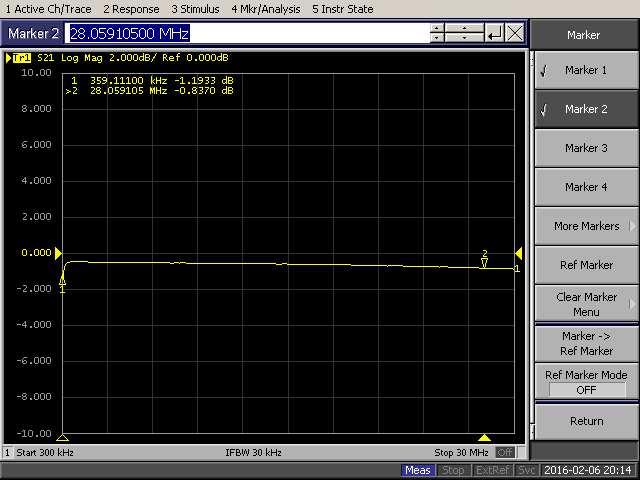Toggle Marker 1 softkey
The width and height of the screenshot is (640, 480).
586,70
